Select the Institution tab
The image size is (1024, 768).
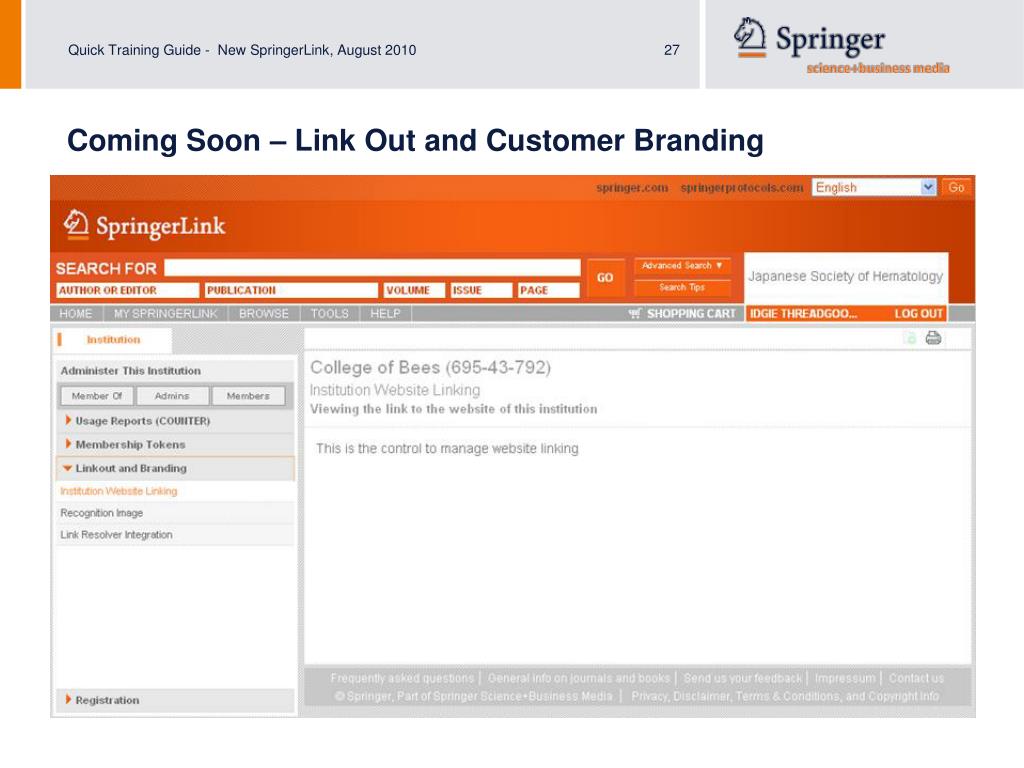pos(112,340)
